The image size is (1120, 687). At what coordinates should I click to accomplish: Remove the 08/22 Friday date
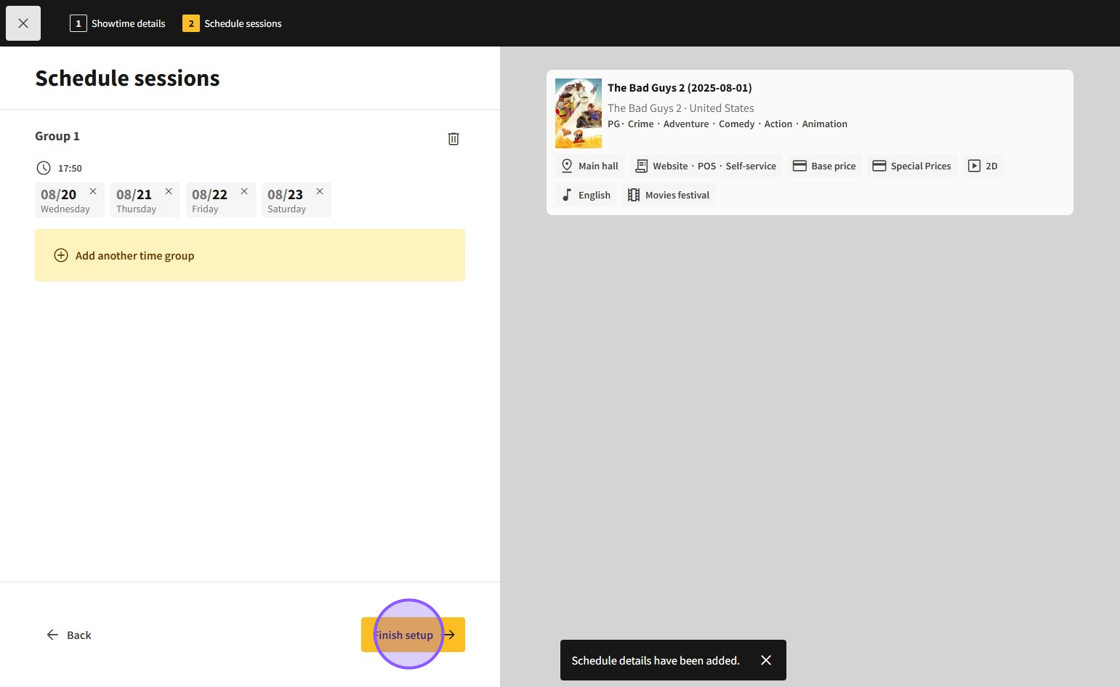click(x=244, y=191)
